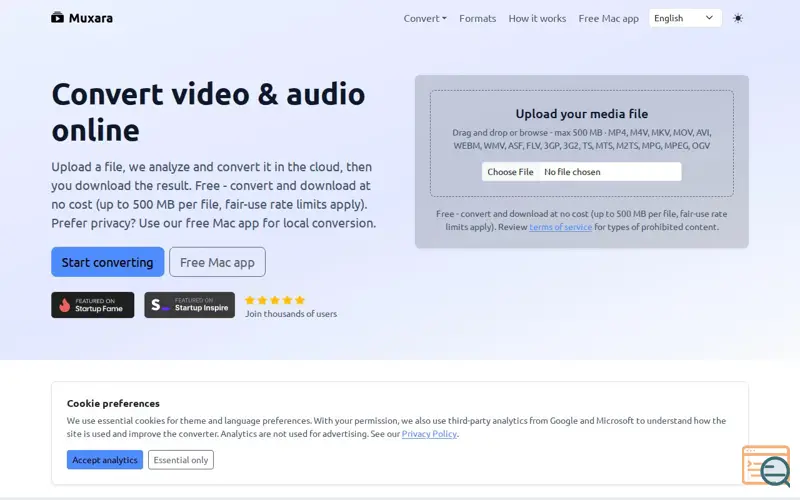Screen dimensions: 800x500
Task: Accept analytics cookies
Action: (x=105, y=460)
